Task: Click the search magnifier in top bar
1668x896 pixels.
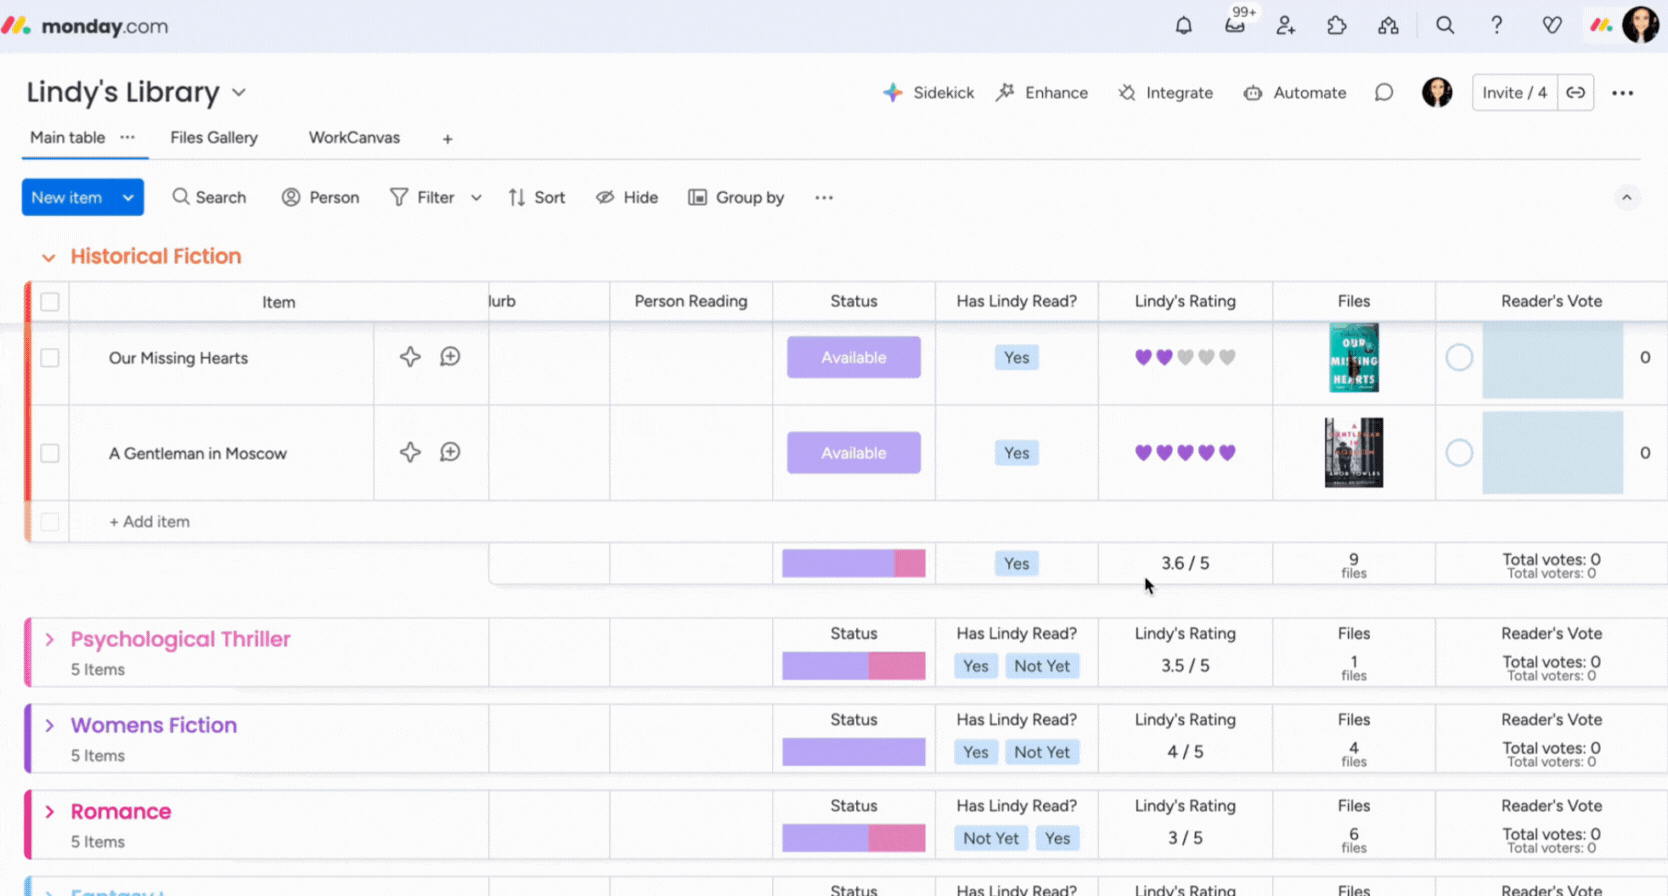Action: click(x=1445, y=26)
